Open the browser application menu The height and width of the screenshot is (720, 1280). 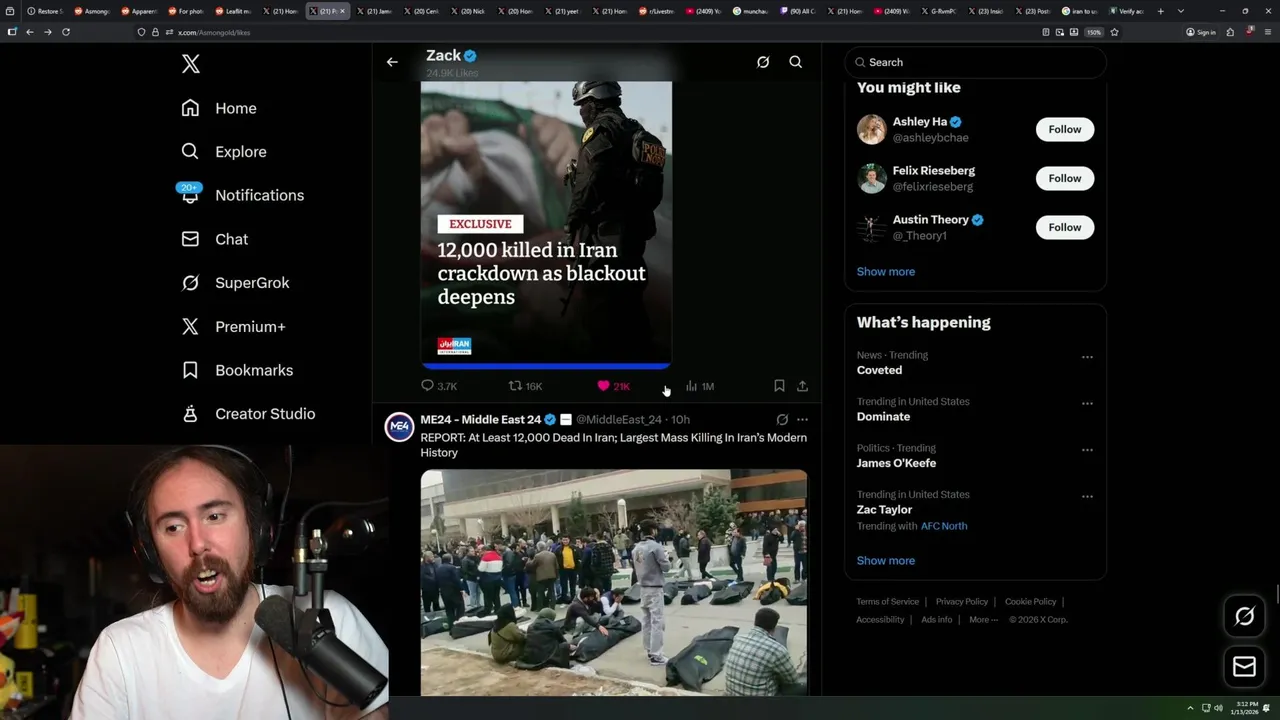point(1268,32)
